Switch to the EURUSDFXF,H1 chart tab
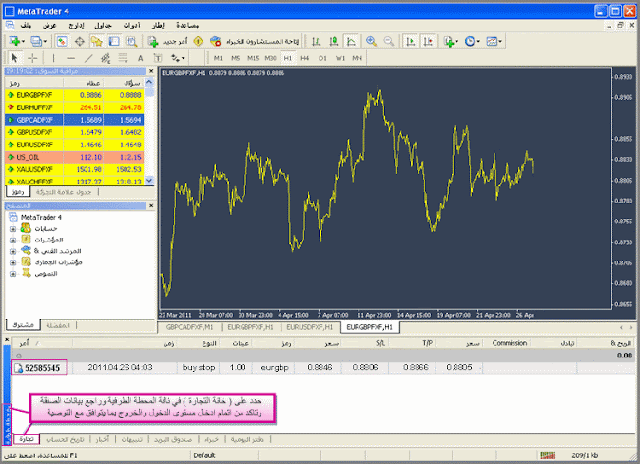The width and height of the screenshot is (640, 464). pos(309,327)
